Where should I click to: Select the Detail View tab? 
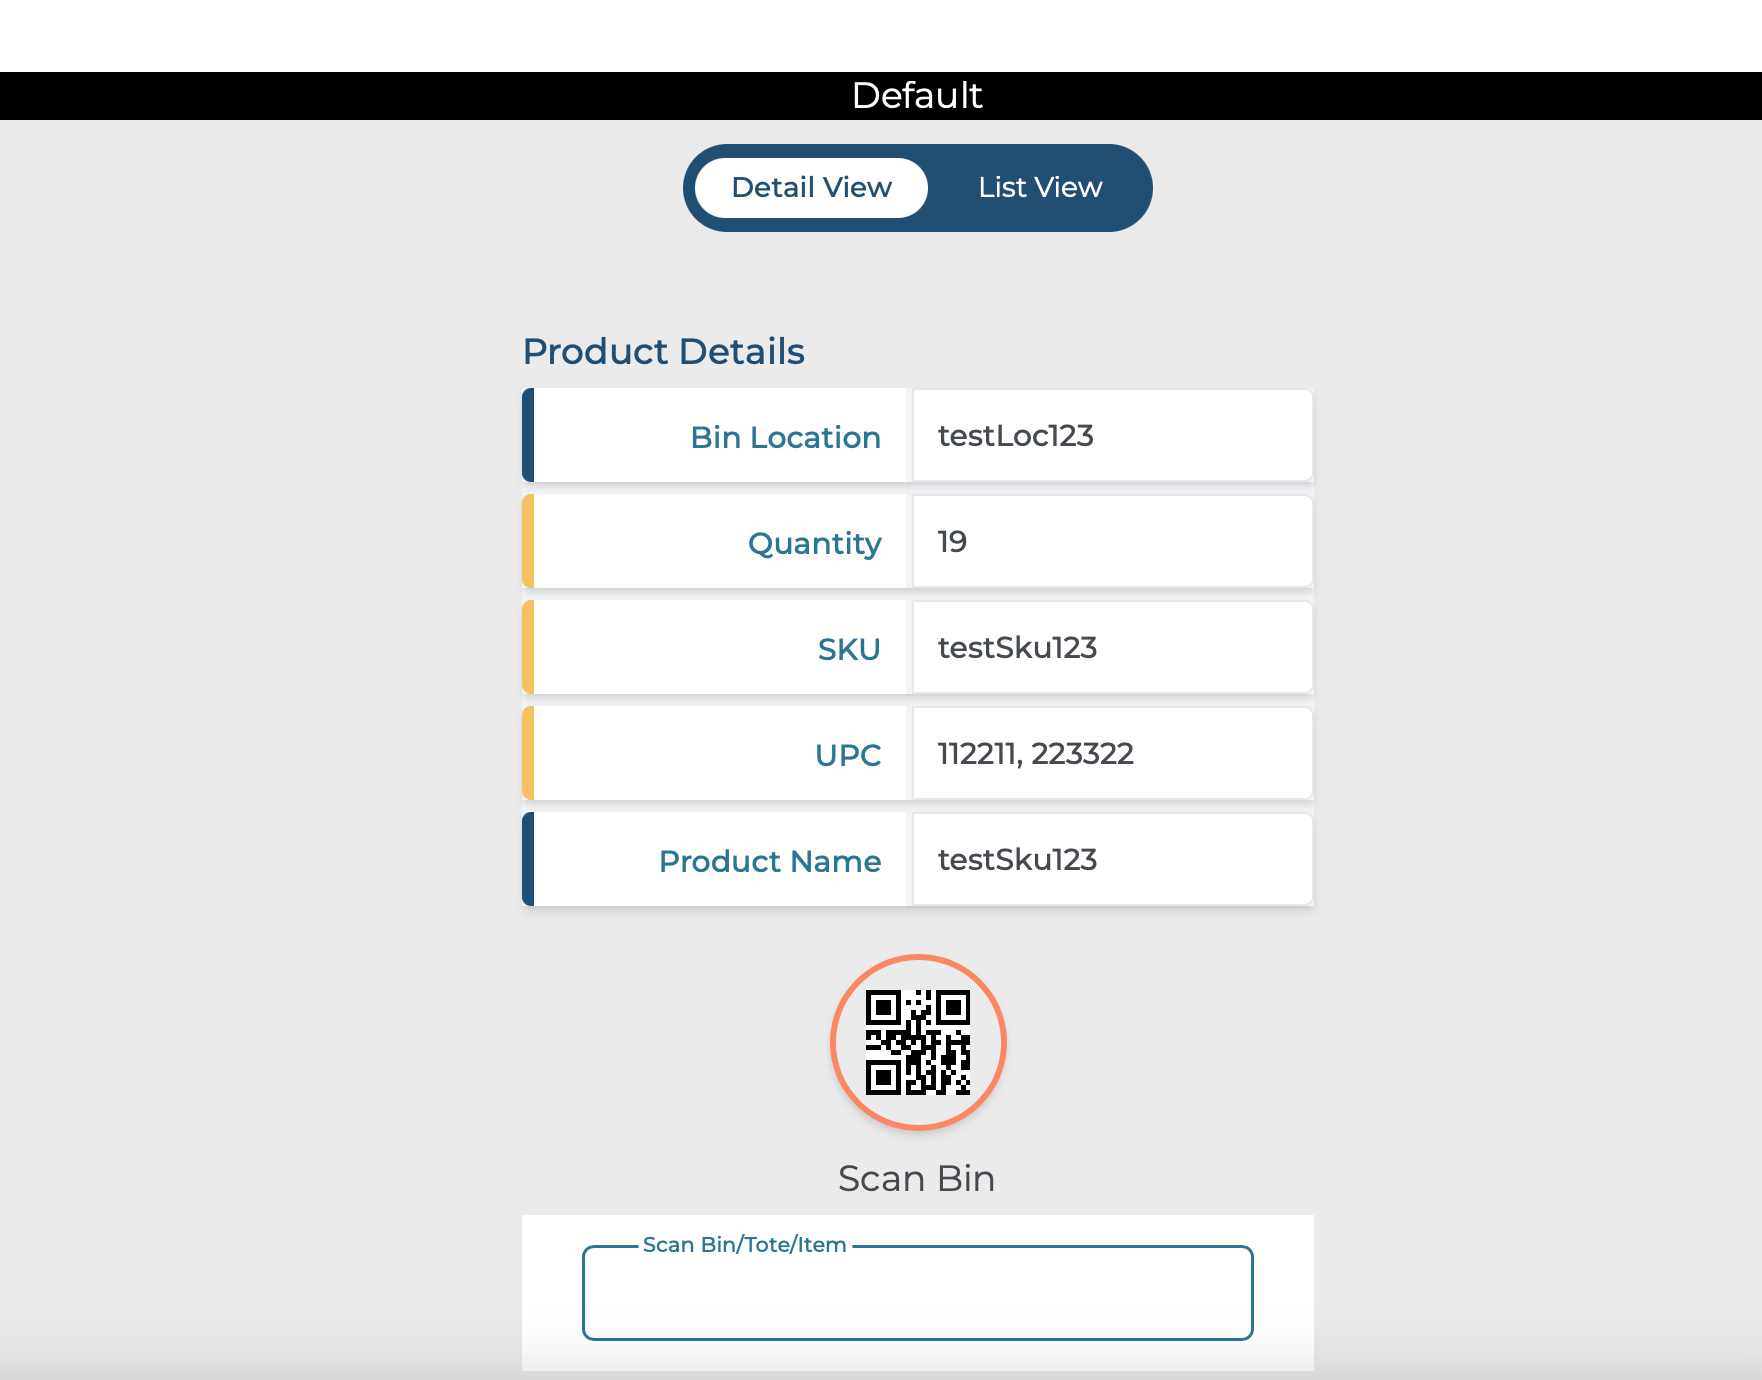(x=811, y=188)
